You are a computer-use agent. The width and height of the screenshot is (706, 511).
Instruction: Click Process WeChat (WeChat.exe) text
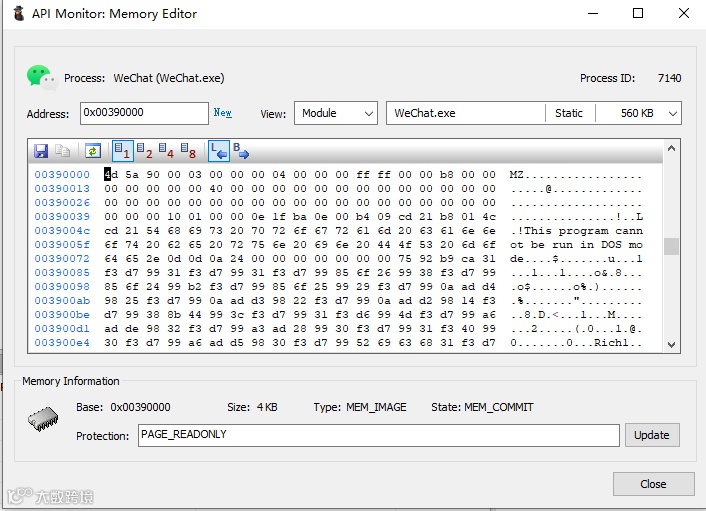(x=144, y=78)
